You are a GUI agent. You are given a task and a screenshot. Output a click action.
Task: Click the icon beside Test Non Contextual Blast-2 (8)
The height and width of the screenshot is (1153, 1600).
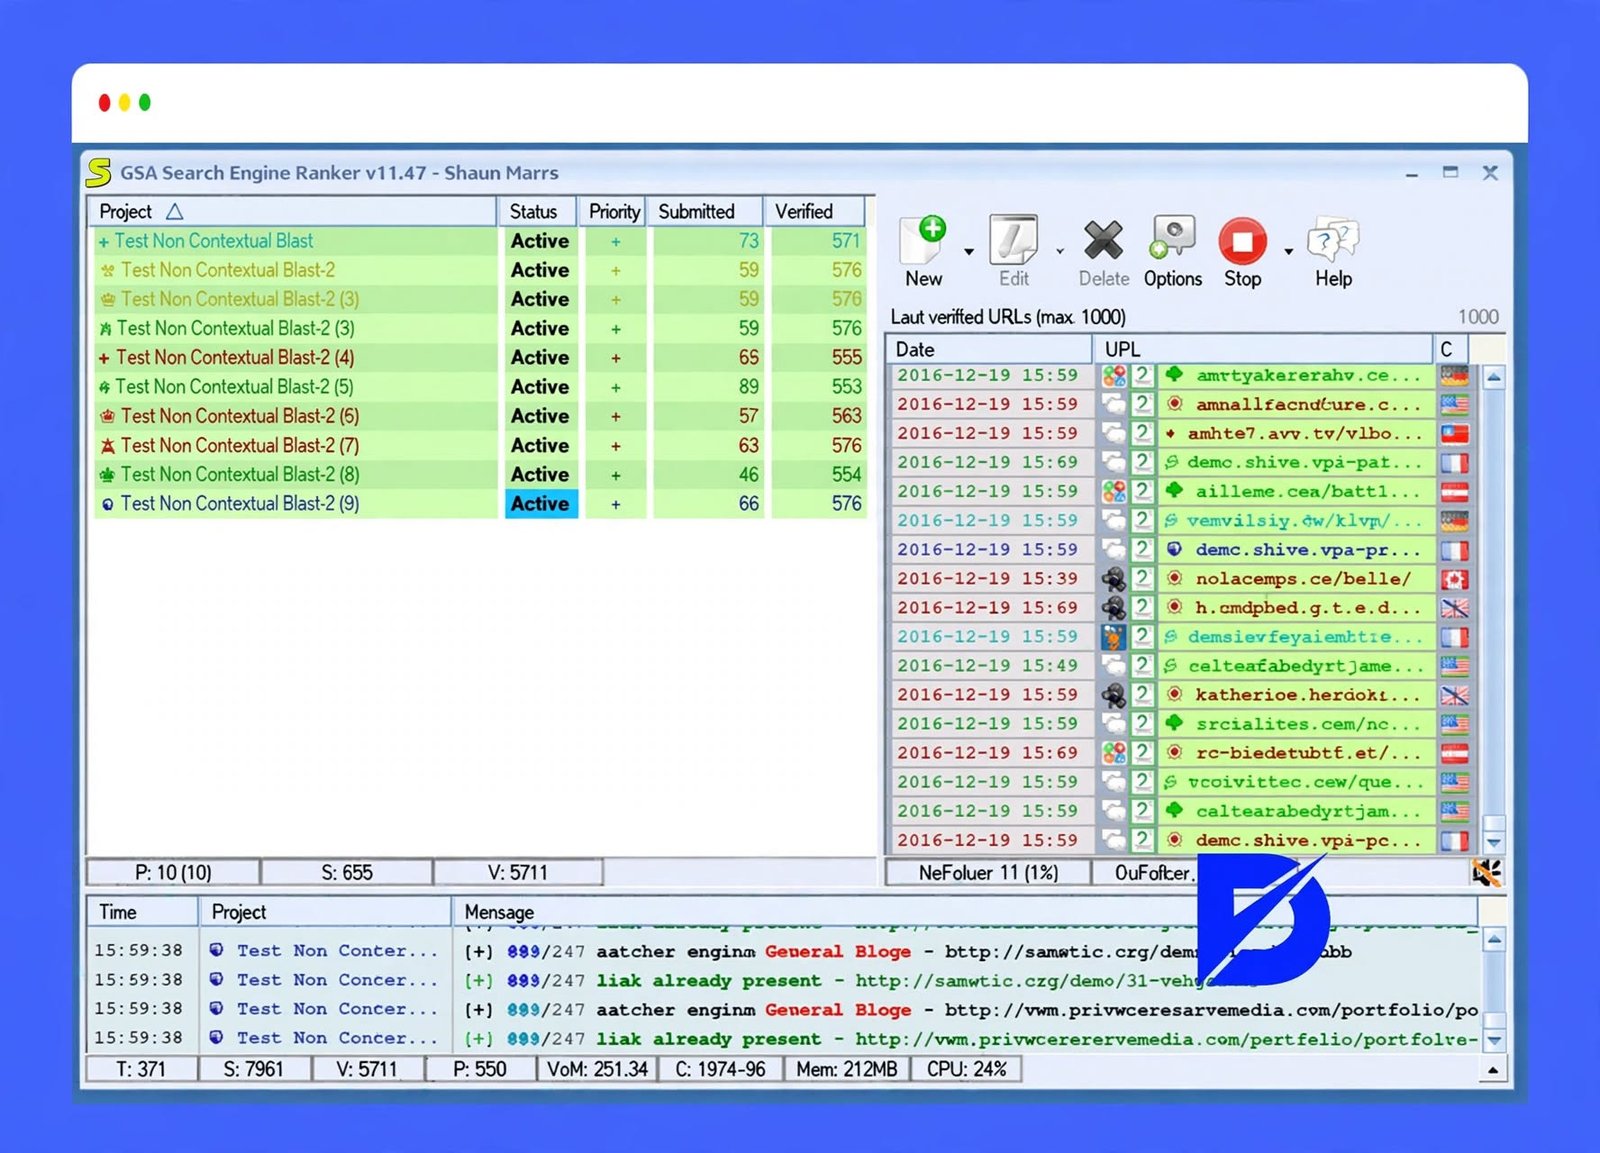point(107,474)
